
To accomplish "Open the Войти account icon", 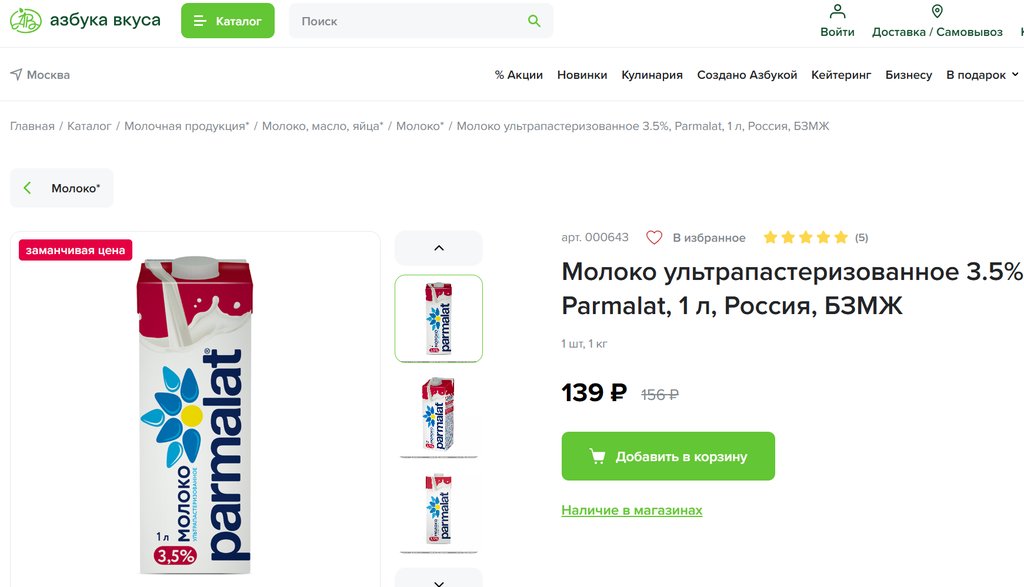I will pos(837,12).
